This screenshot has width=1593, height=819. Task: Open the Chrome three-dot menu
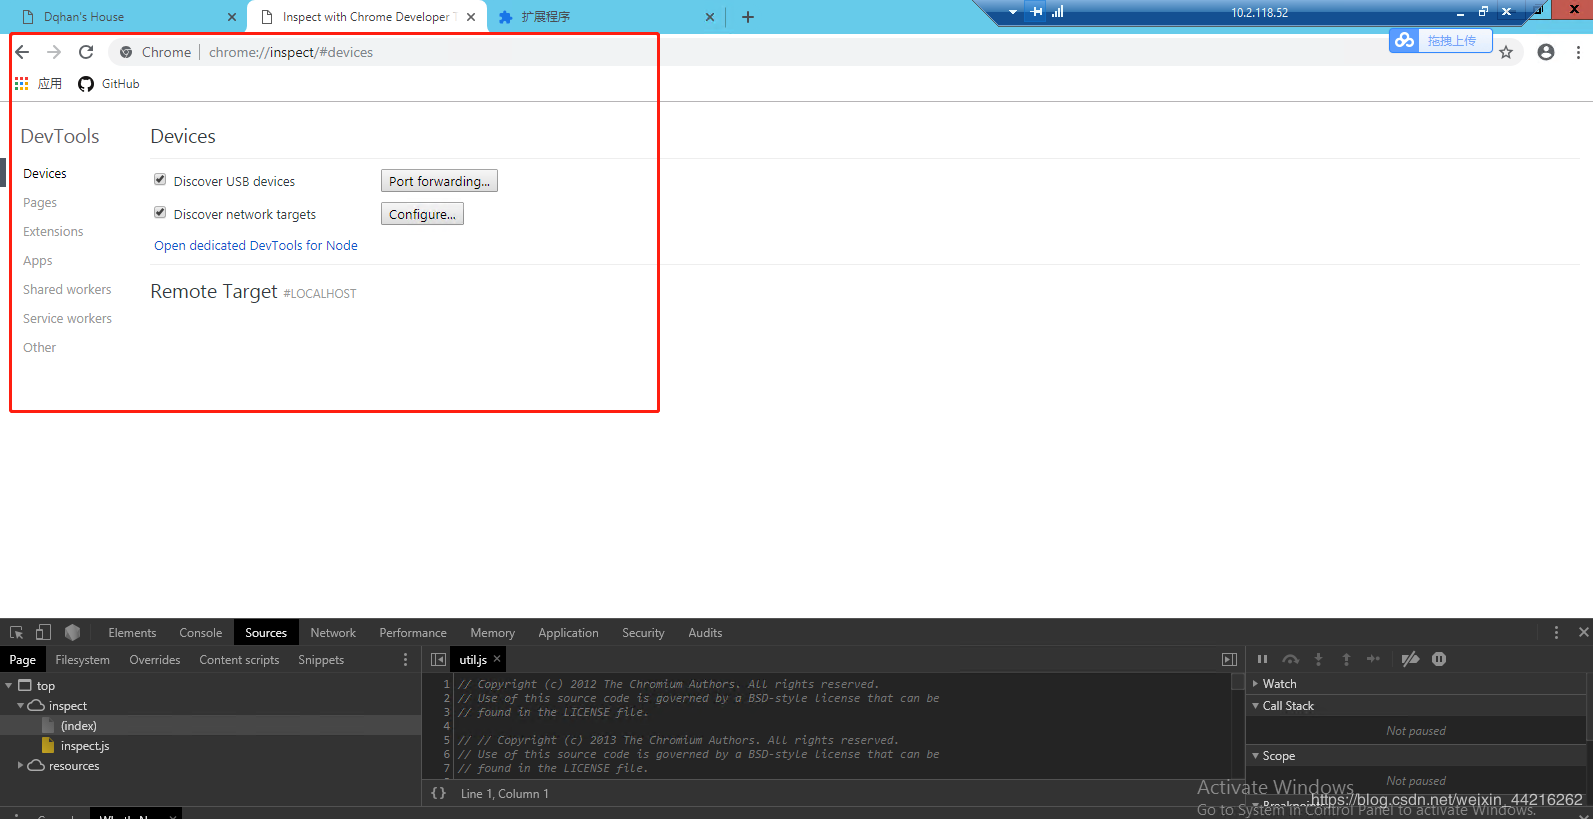pyautogui.click(x=1578, y=52)
